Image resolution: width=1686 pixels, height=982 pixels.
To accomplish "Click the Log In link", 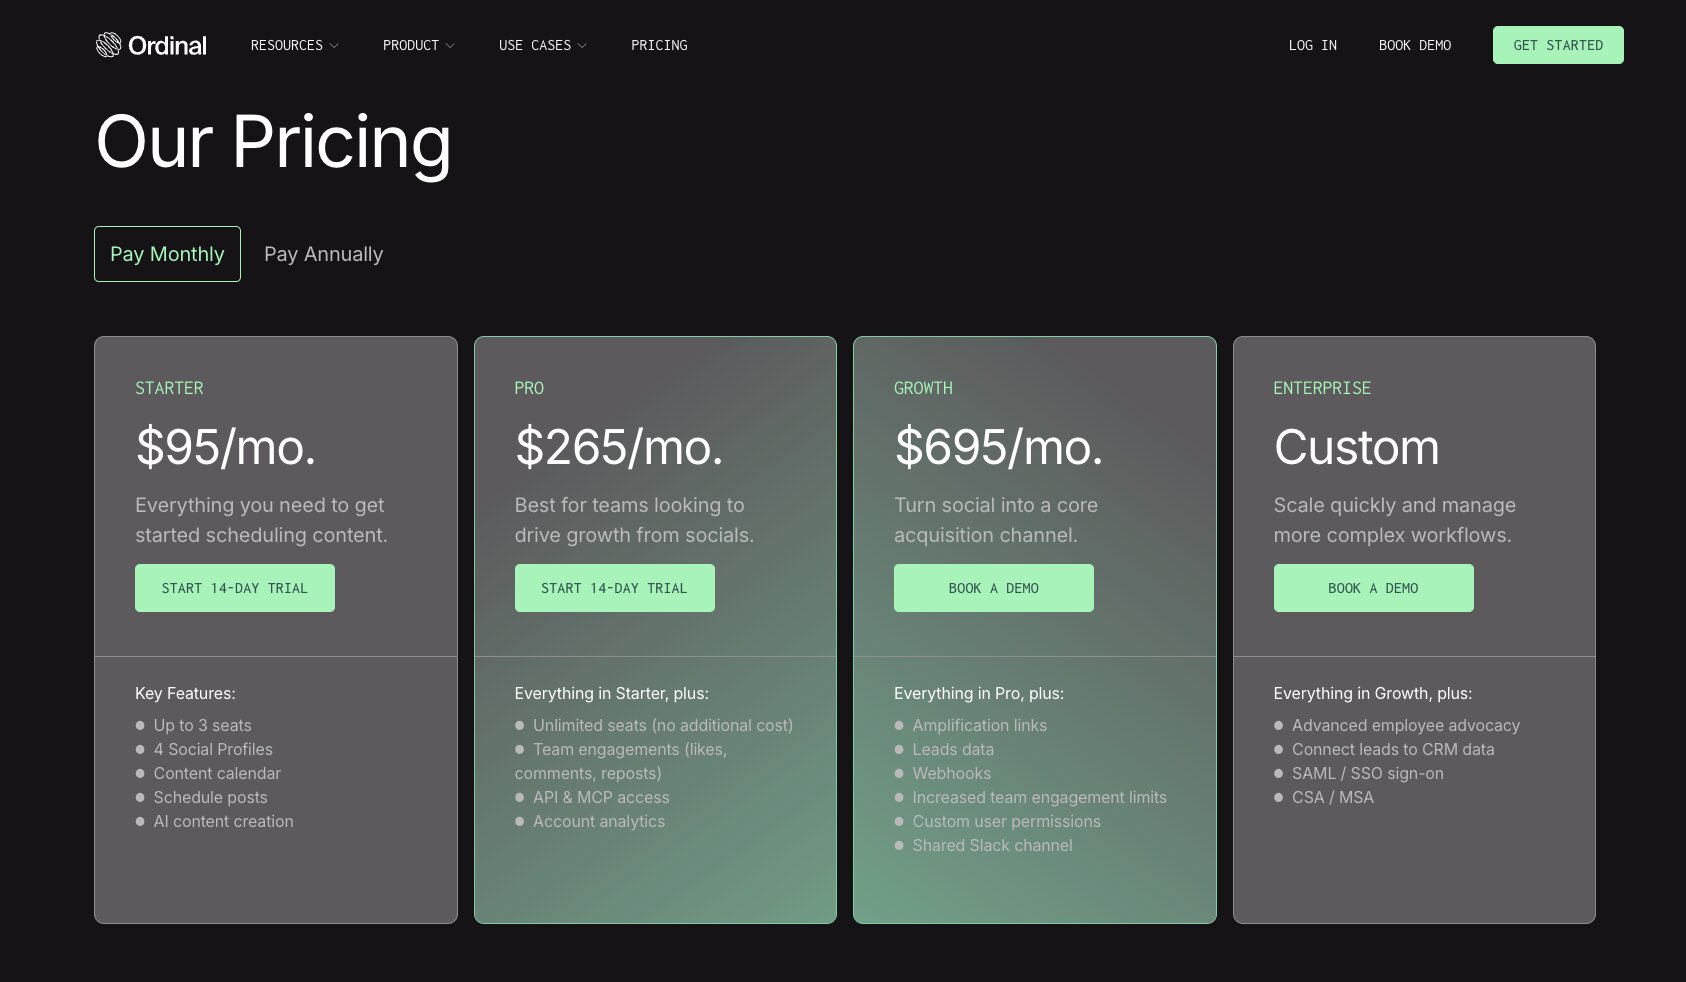I will pyautogui.click(x=1312, y=45).
